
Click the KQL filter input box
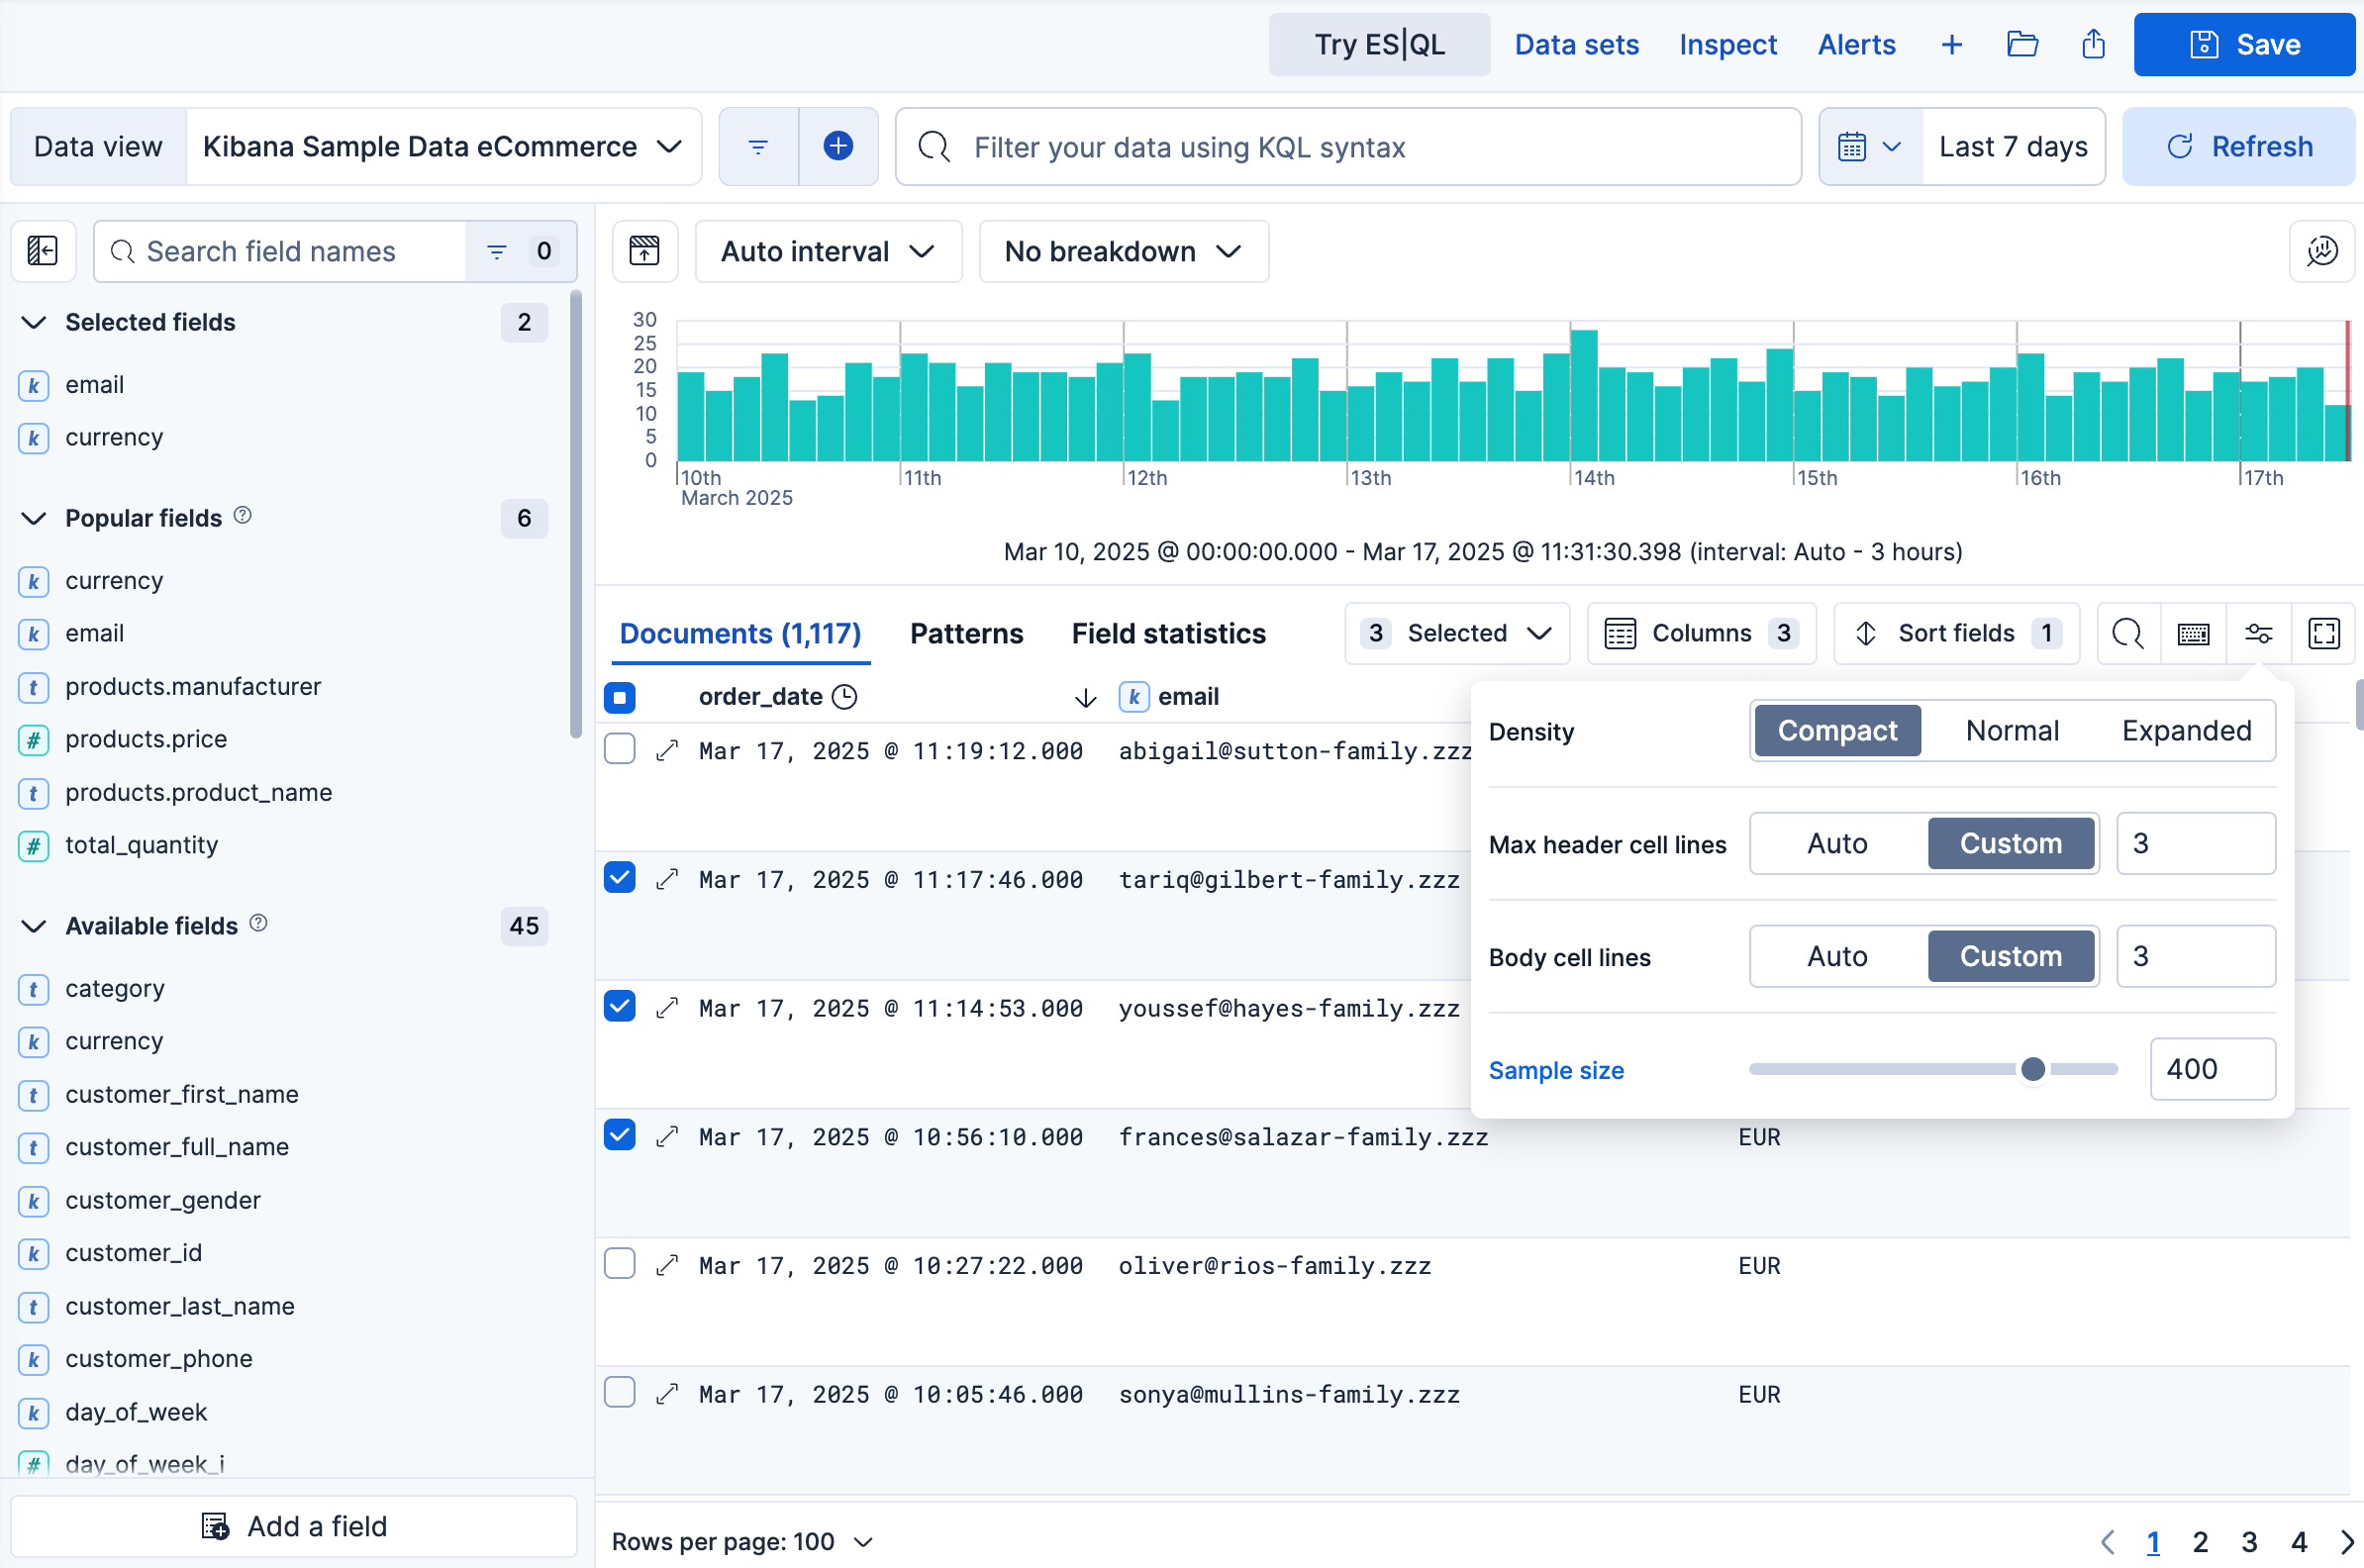[1348, 147]
